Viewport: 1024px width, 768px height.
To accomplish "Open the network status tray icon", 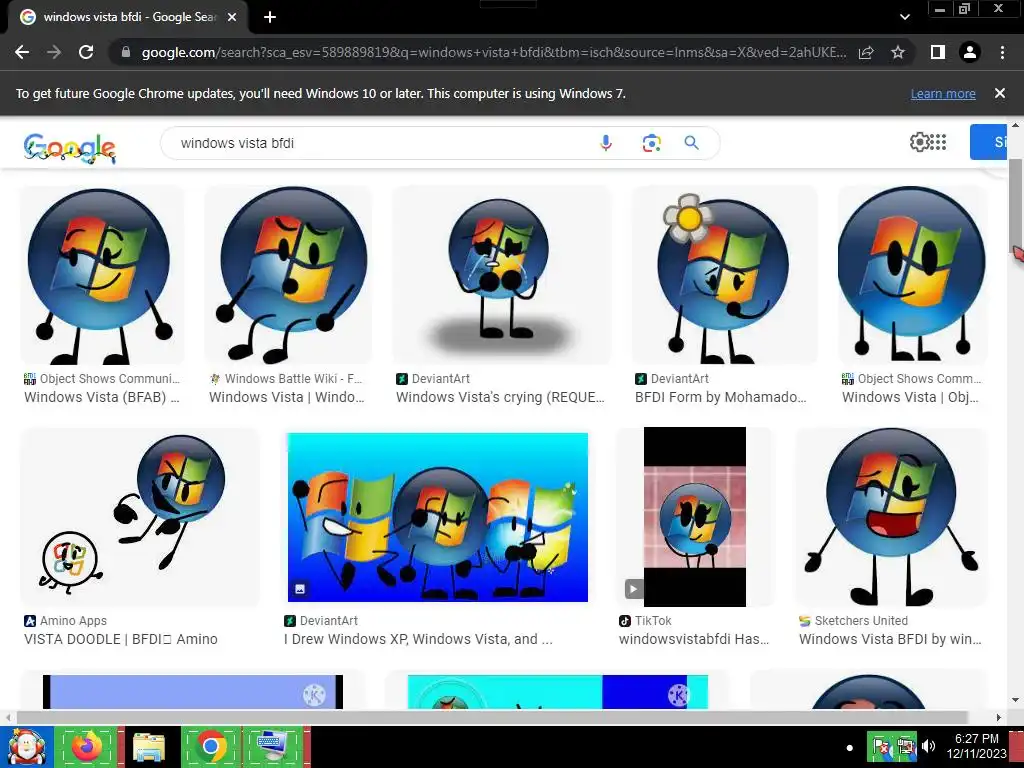I will (x=906, y=746).
